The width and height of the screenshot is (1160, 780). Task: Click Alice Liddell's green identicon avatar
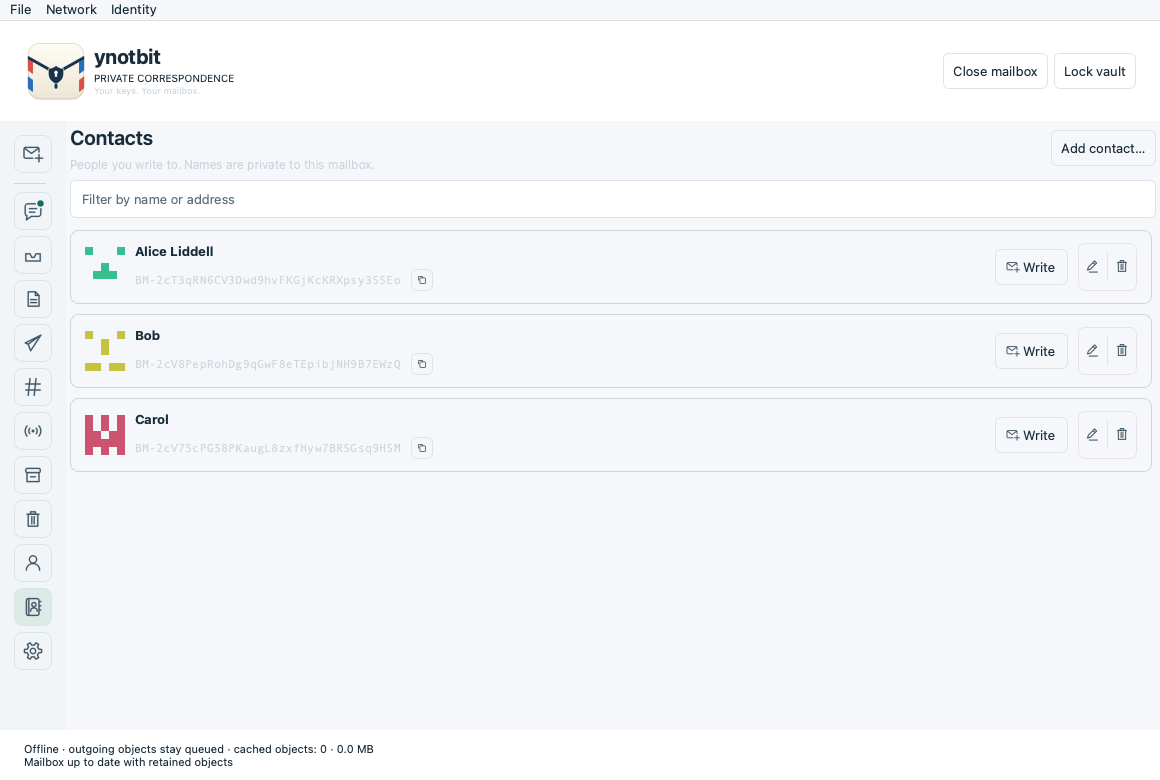tap(105, 263)
